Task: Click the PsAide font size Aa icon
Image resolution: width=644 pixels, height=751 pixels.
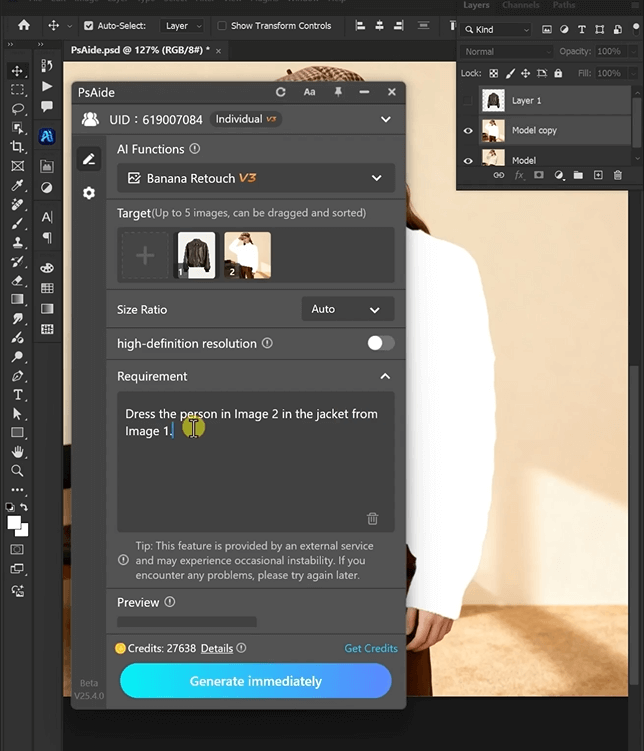Action: coord(309,92)
